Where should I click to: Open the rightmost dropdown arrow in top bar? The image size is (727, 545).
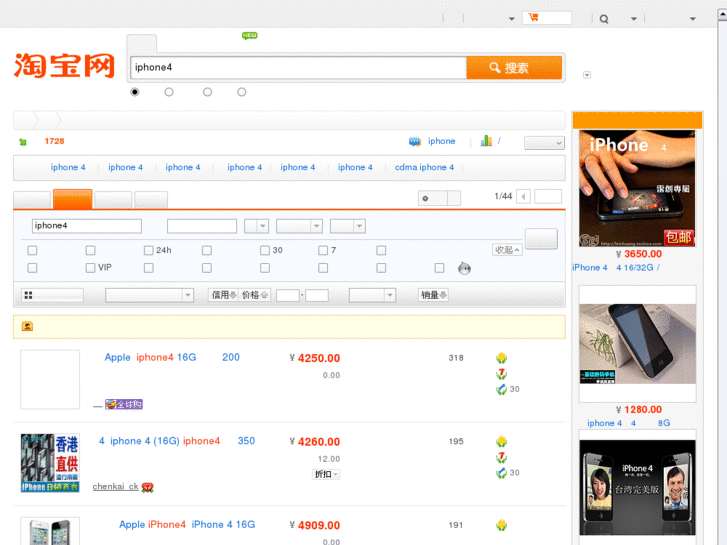(x=693, y=19)
